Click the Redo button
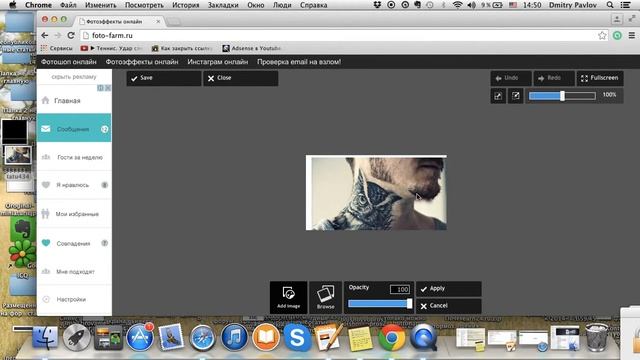The height and width of the screenshot is (360, 640). (553, 78)
